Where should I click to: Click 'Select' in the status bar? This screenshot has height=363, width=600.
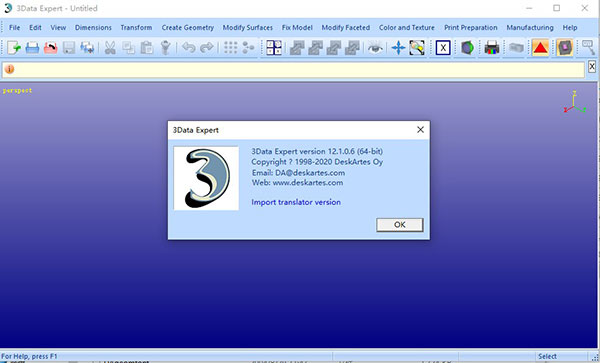(x=547, y=356)
